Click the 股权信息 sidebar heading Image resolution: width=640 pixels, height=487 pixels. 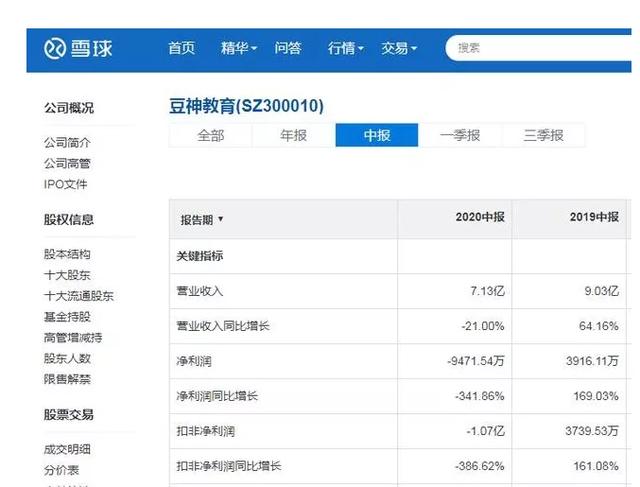(69, 219)
